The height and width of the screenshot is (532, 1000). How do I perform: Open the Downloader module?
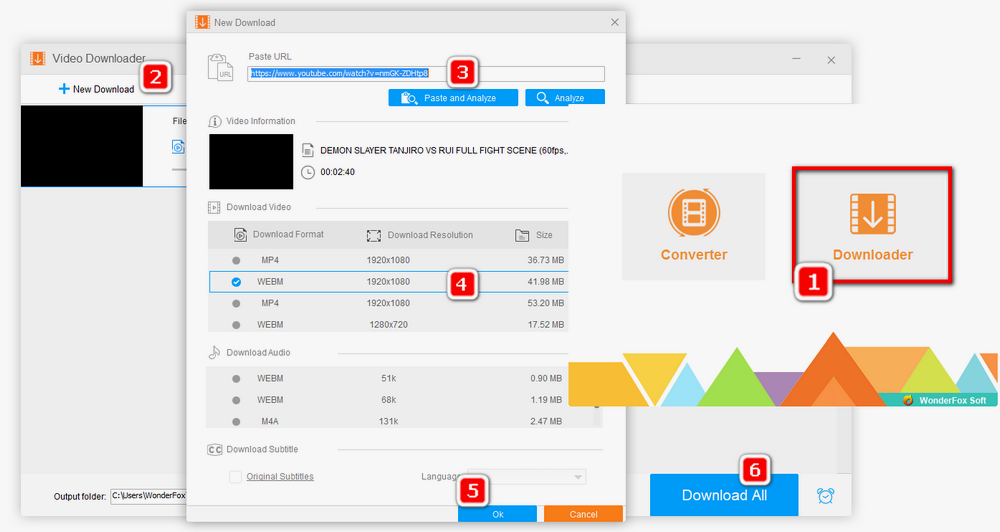872,226
